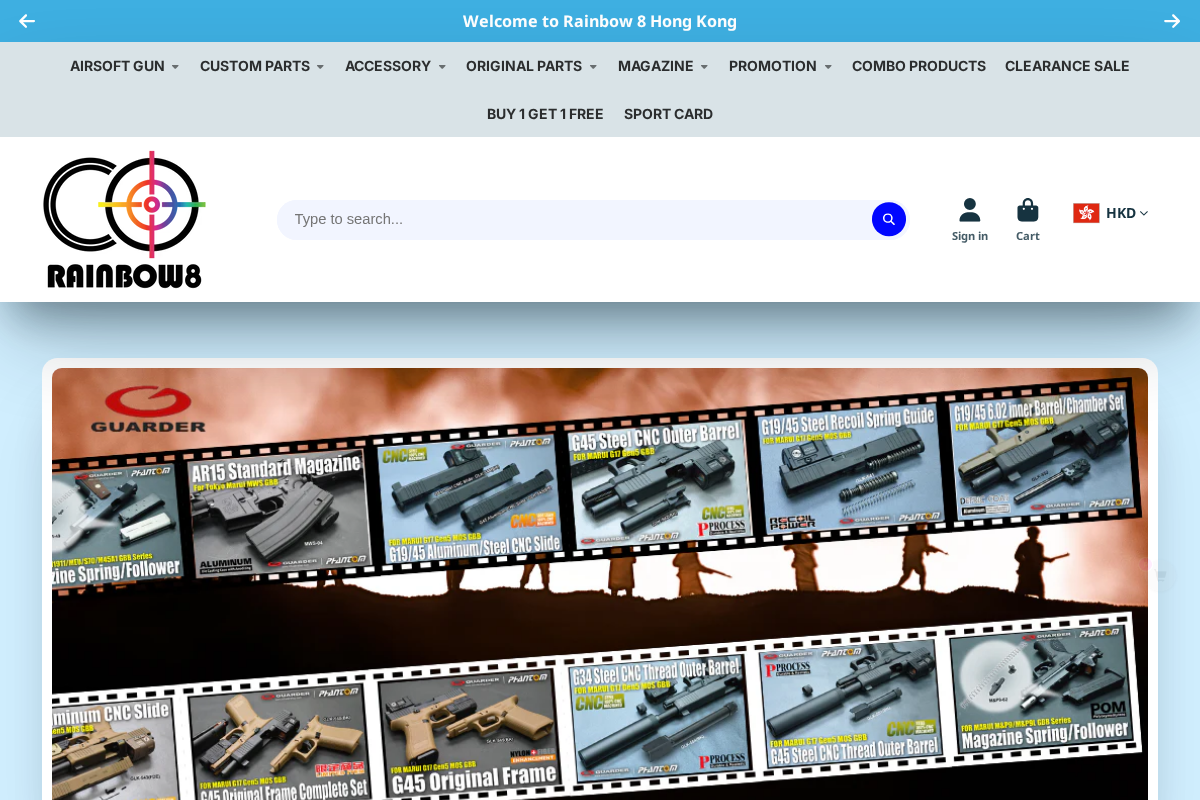Advance banner with right arrow icon

1172,20
